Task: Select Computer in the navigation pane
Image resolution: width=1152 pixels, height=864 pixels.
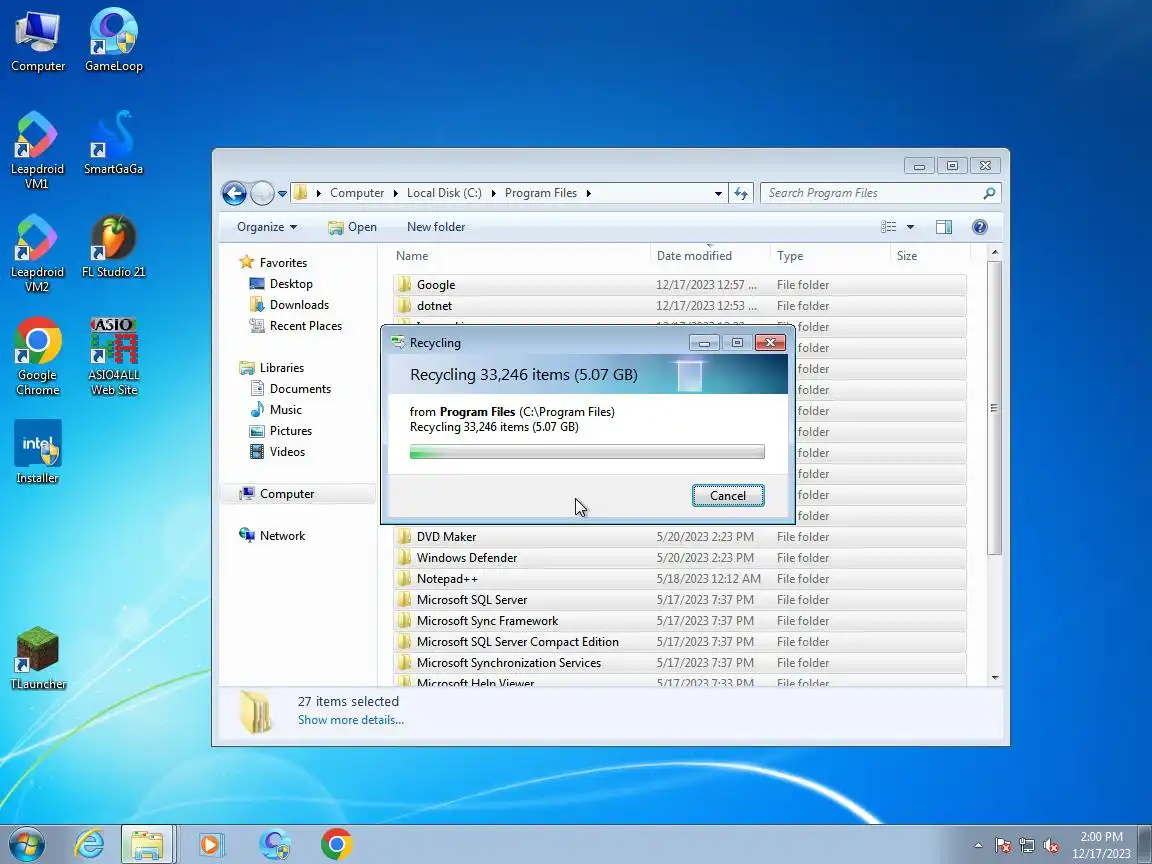Action: 287,494
